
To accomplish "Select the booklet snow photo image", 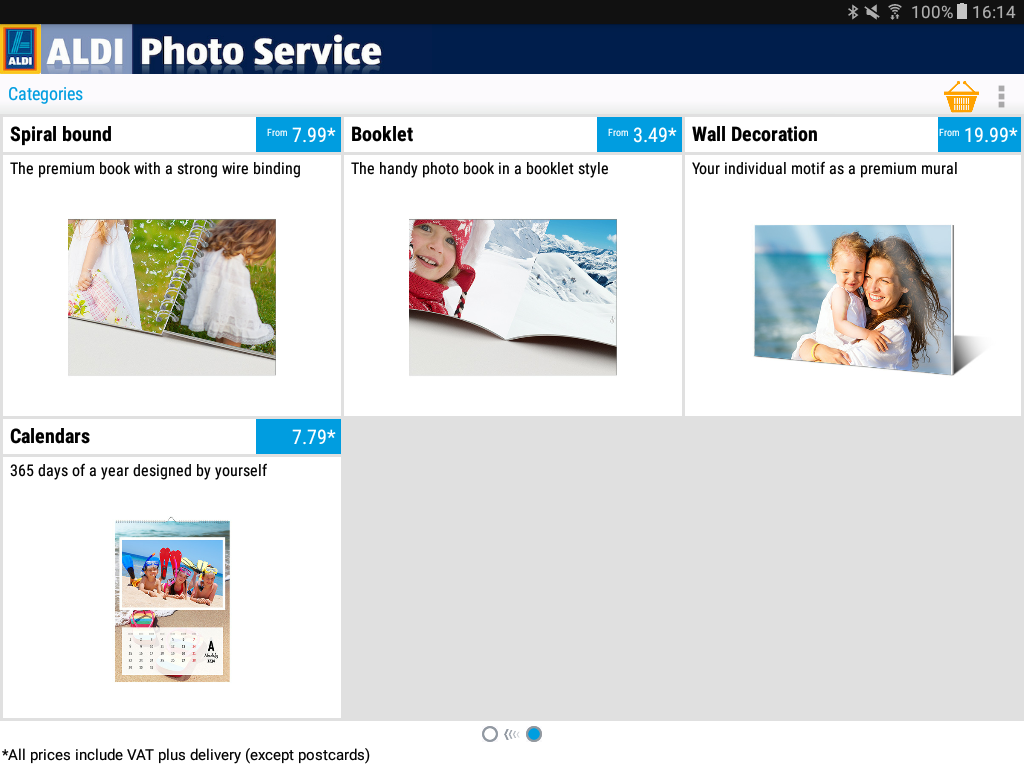I will (513, 297).
